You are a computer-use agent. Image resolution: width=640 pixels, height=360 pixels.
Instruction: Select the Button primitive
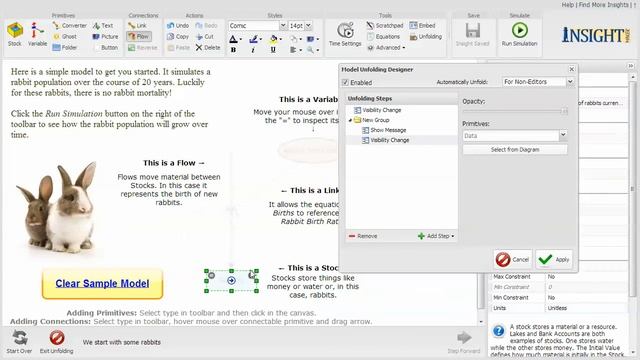tap(105, 47)
